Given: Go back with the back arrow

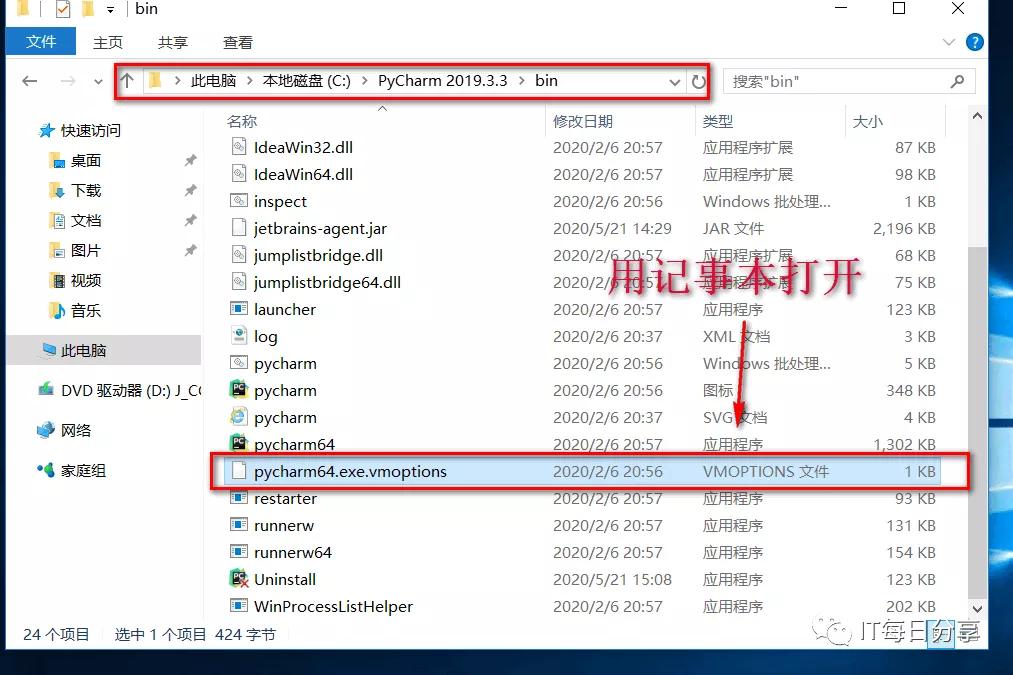Looking at the screenshot, I should [29, 81].
